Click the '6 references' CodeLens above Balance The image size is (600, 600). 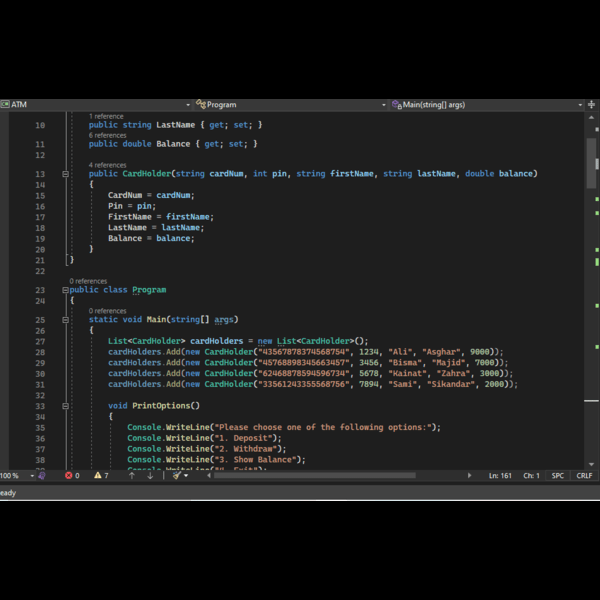108,135
